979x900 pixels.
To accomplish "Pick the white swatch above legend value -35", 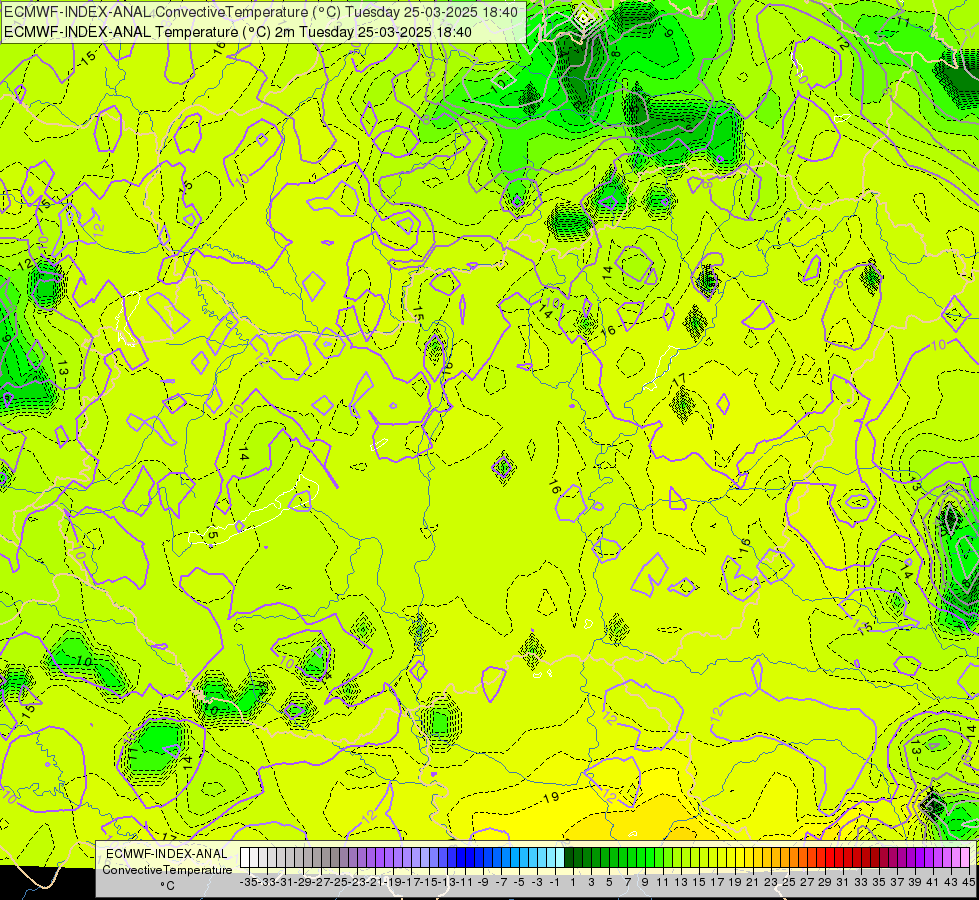I will 245,857.
